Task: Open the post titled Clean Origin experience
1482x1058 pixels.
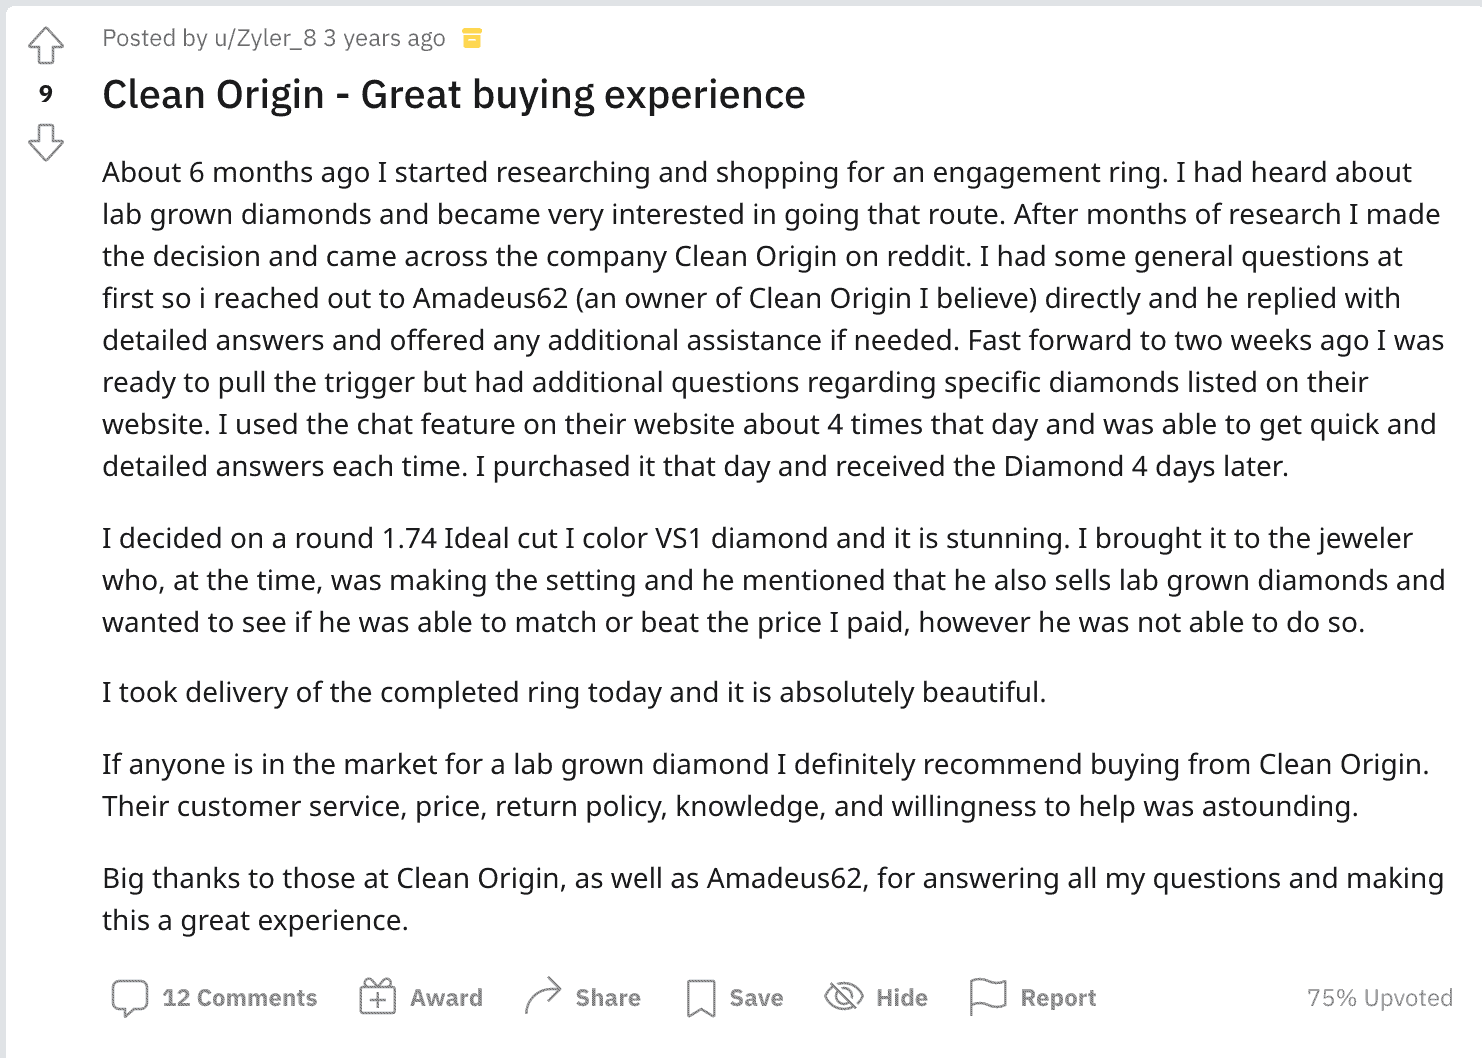Action: pos(453,94)
